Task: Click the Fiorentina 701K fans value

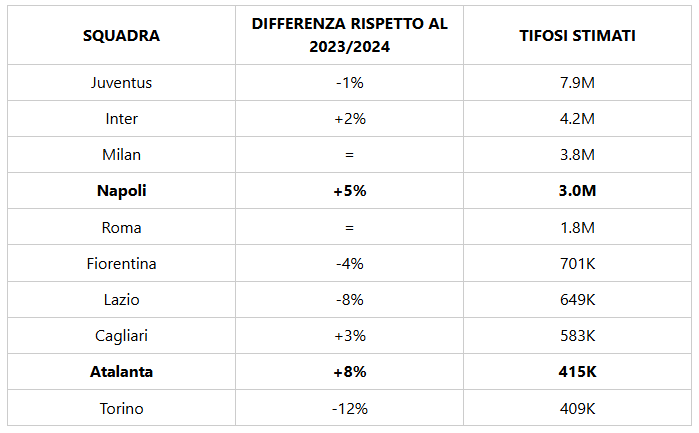Action: point(578,263)
